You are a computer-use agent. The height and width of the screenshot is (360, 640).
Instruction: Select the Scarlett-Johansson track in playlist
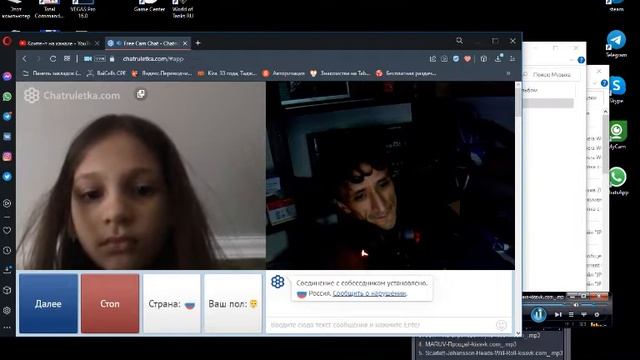coord(490,353)
